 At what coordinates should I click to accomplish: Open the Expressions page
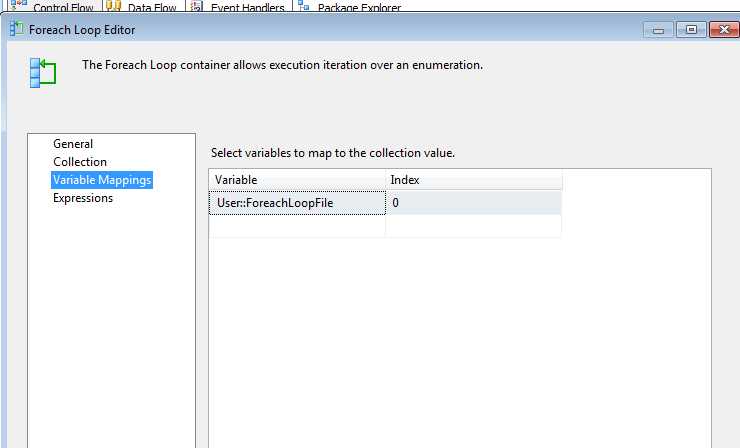click(x=83, y=198)
